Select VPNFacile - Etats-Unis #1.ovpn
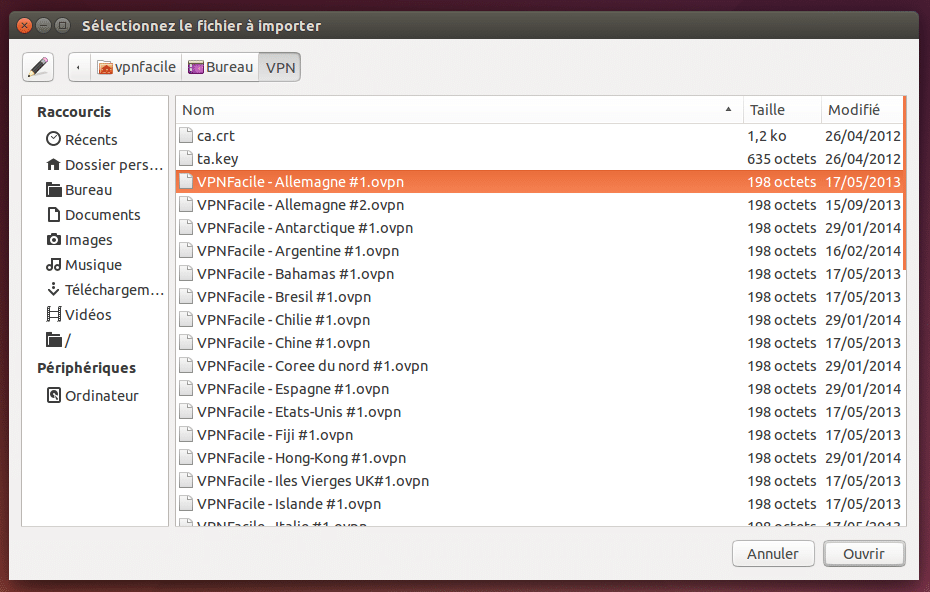The width and height of the screenshot is (930, 592). (x=540, y=412)
